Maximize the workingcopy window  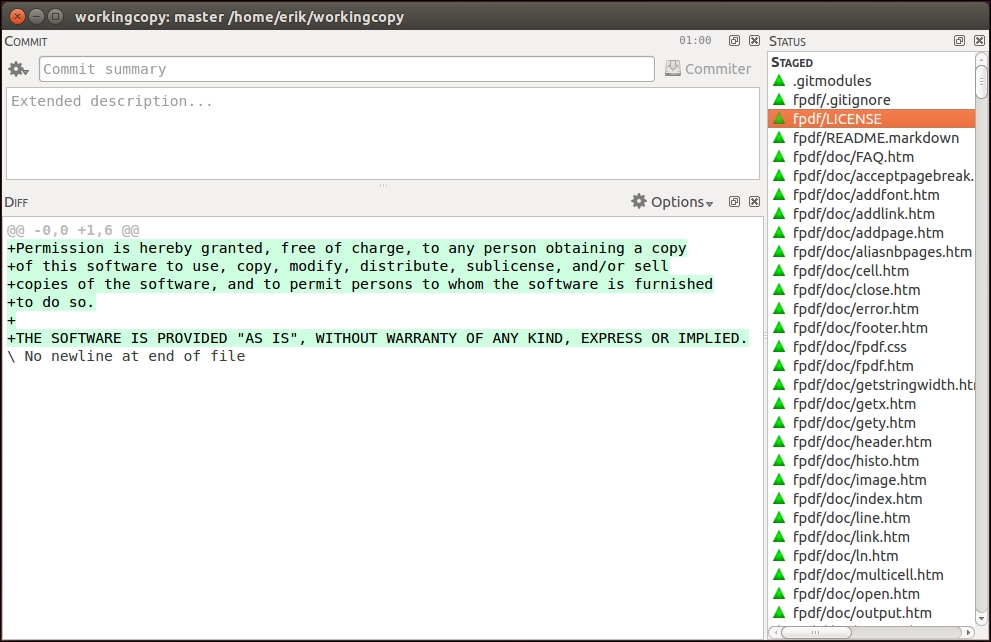56,16
